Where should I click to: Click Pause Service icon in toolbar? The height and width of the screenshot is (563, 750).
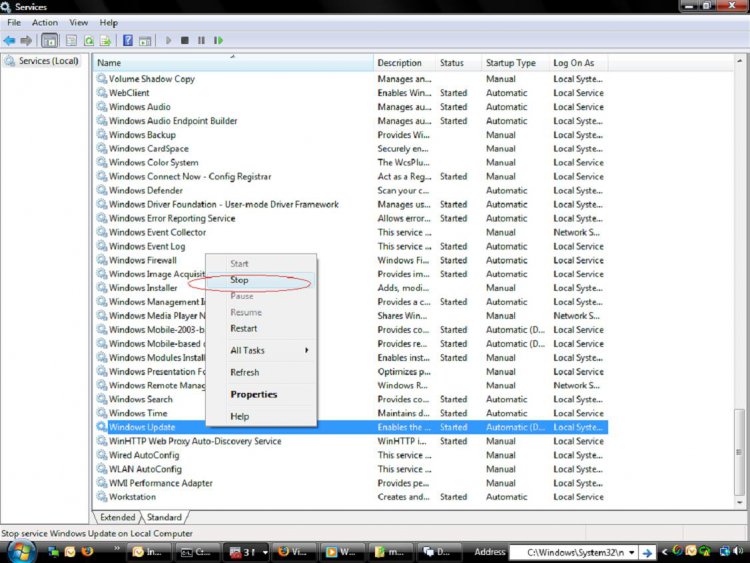coord(201,41)
